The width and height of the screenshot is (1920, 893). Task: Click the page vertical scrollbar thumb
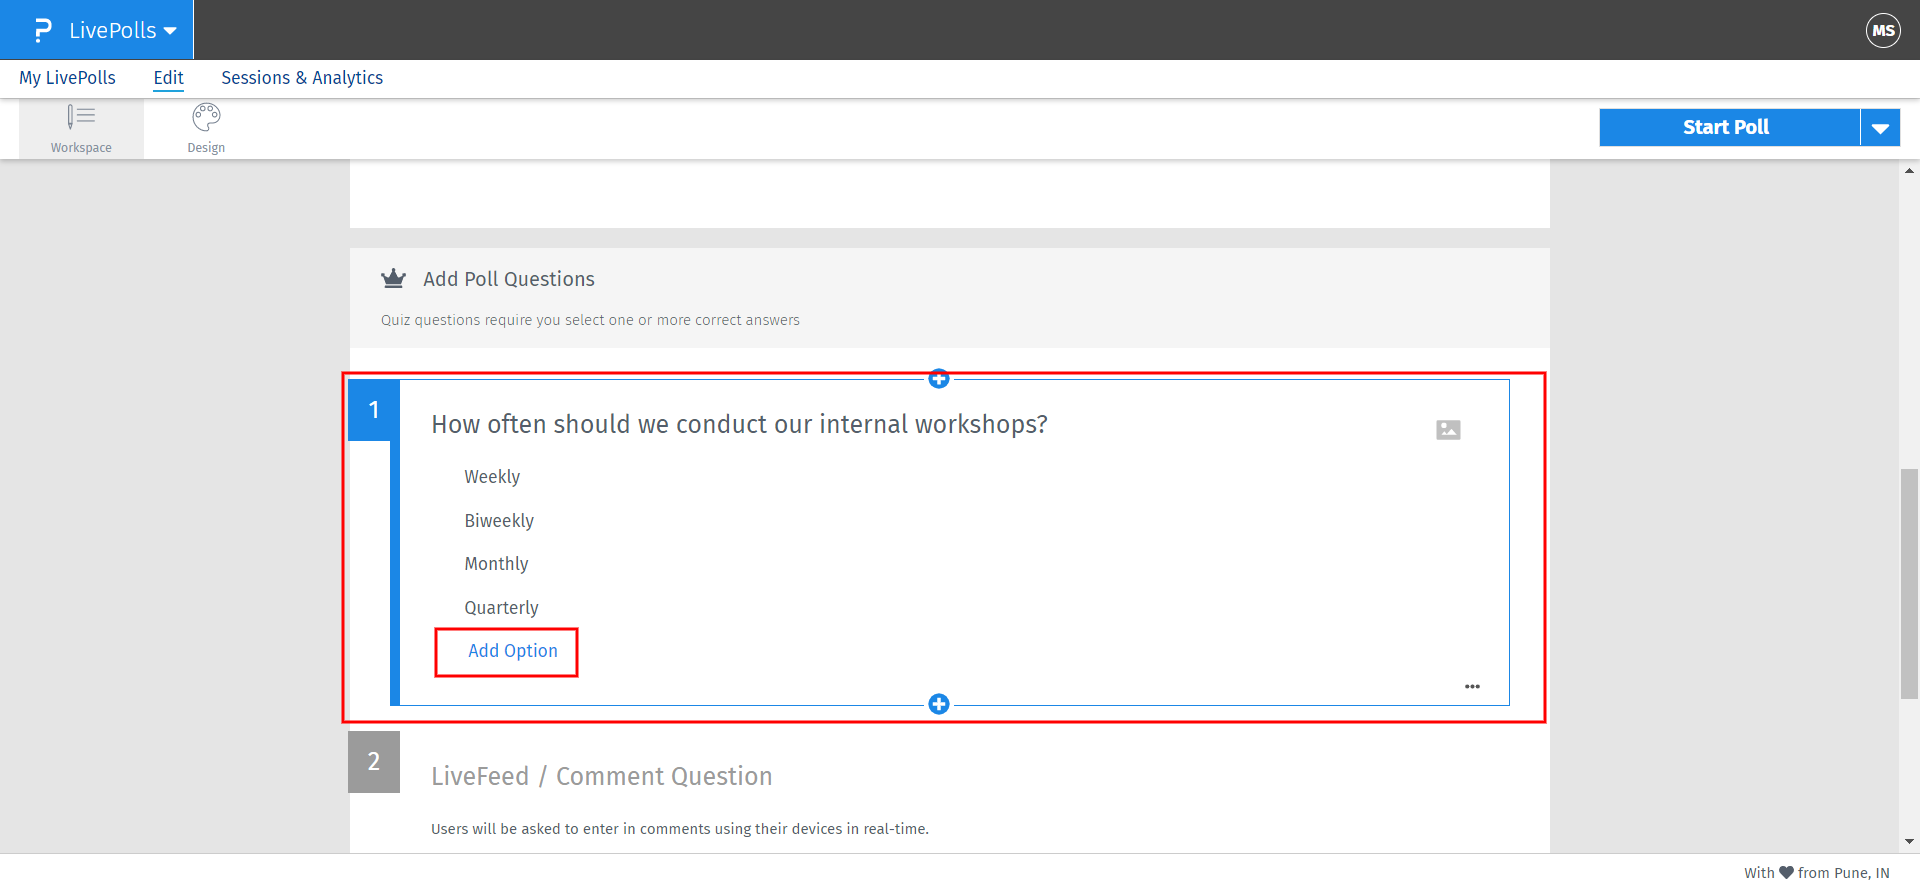click(1909, 583)
